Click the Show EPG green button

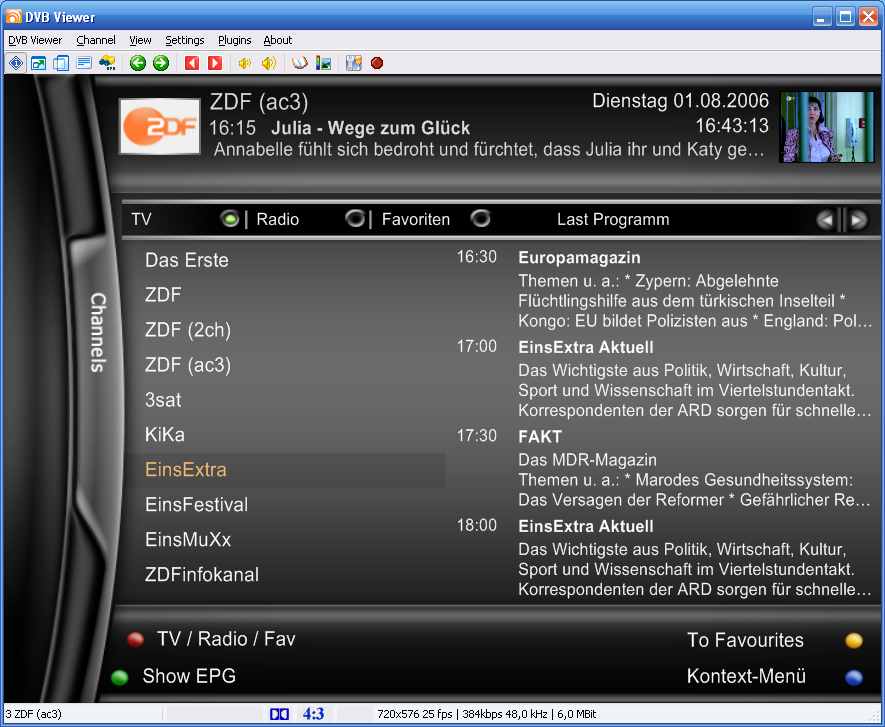tap(120, 677)
